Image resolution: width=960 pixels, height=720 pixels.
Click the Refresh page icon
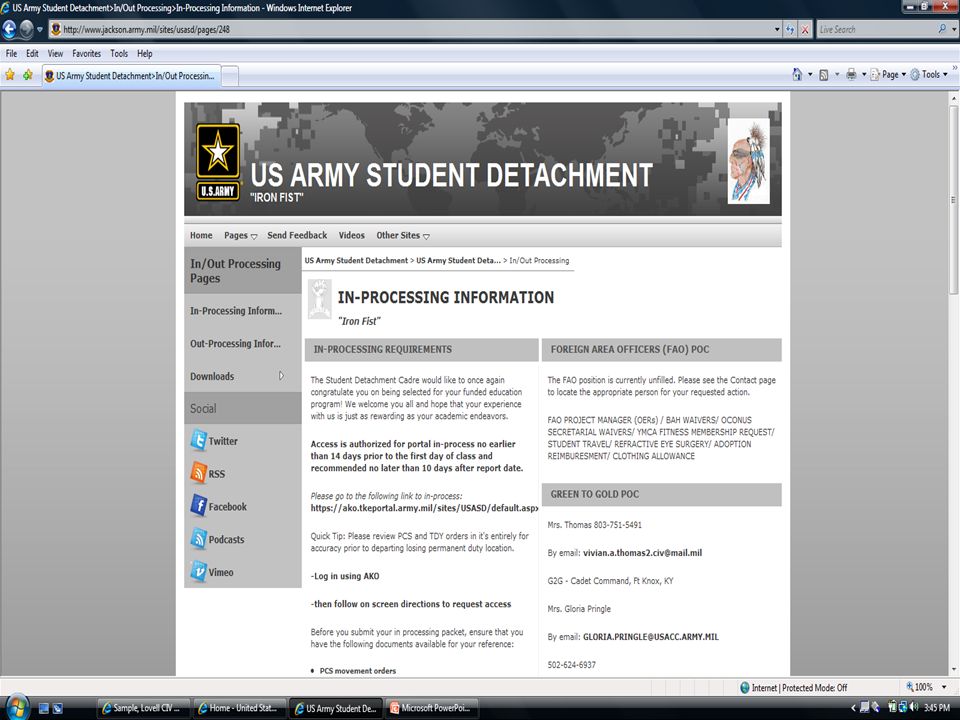click(x=790, y=29)
